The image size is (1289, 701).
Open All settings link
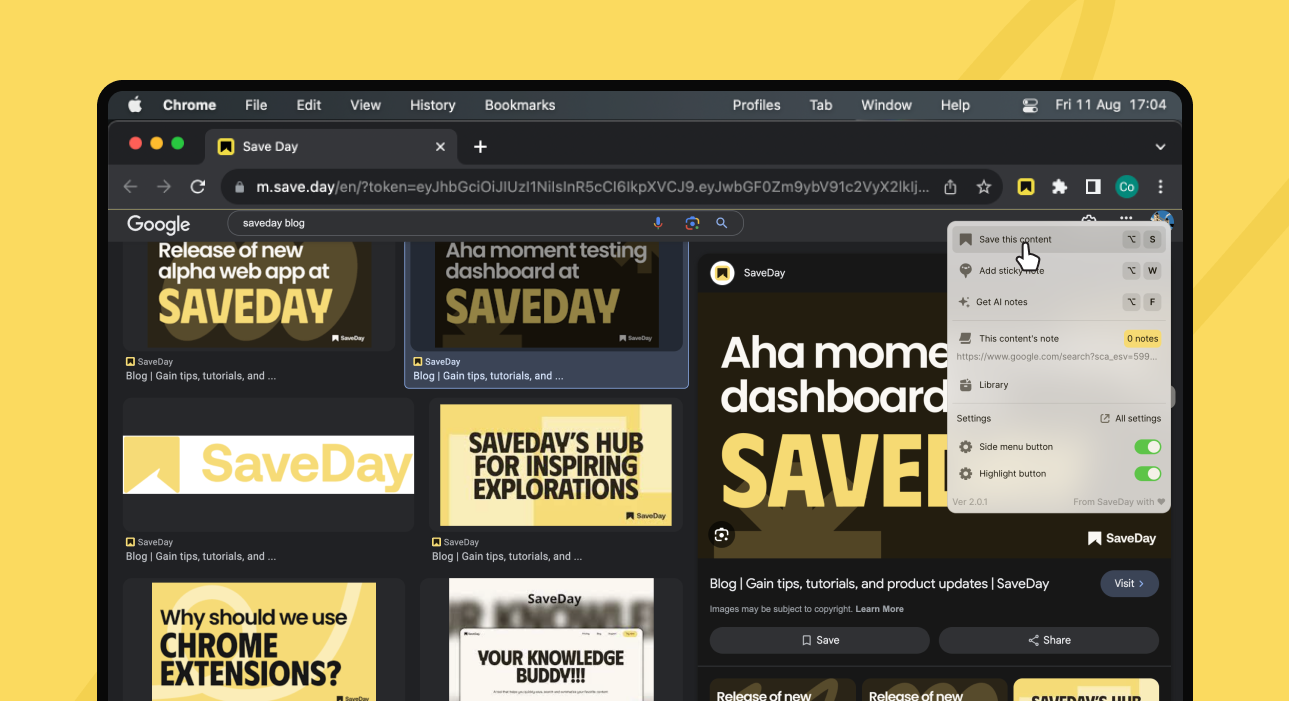[1131, 419]
